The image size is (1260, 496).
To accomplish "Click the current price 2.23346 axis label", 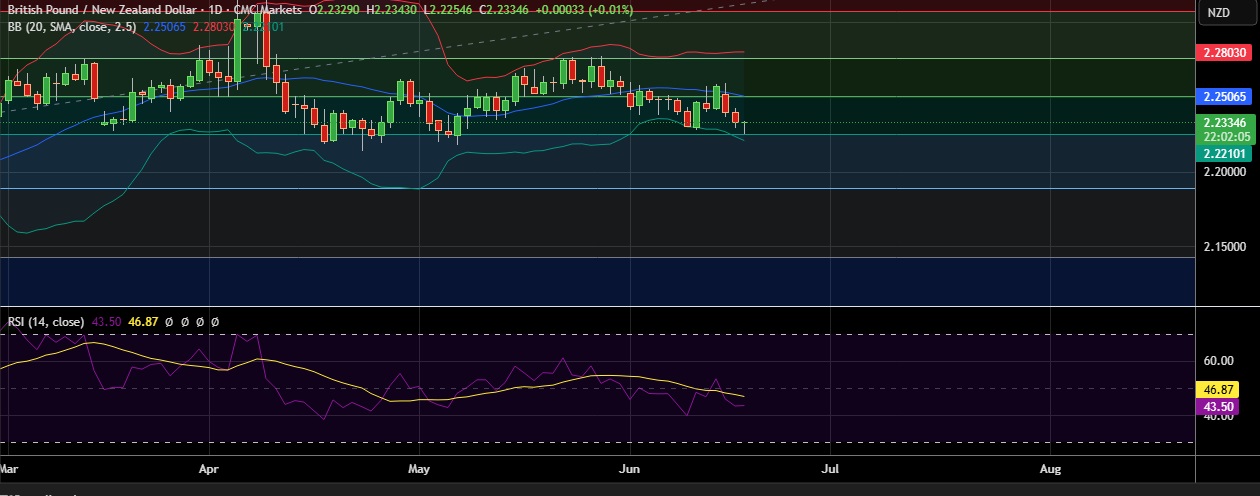I will (1224, 123).
